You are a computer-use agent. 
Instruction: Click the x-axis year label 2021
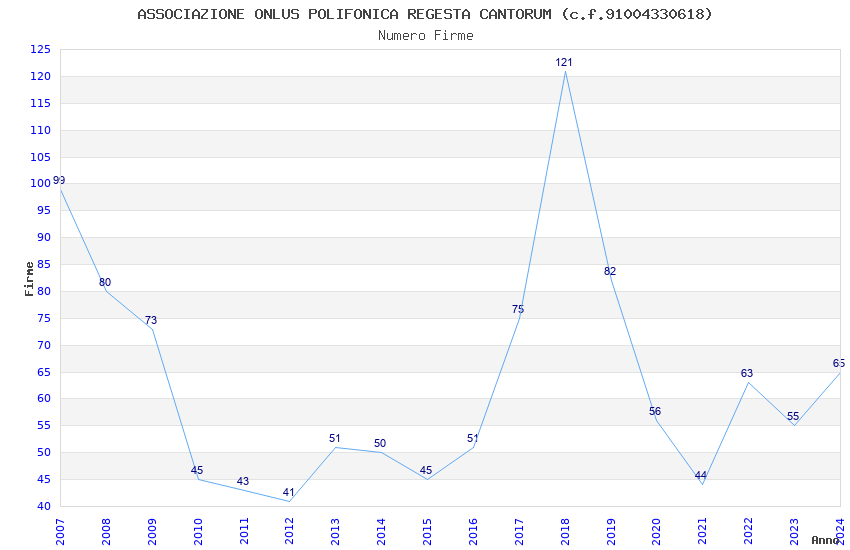pos(703,532)
